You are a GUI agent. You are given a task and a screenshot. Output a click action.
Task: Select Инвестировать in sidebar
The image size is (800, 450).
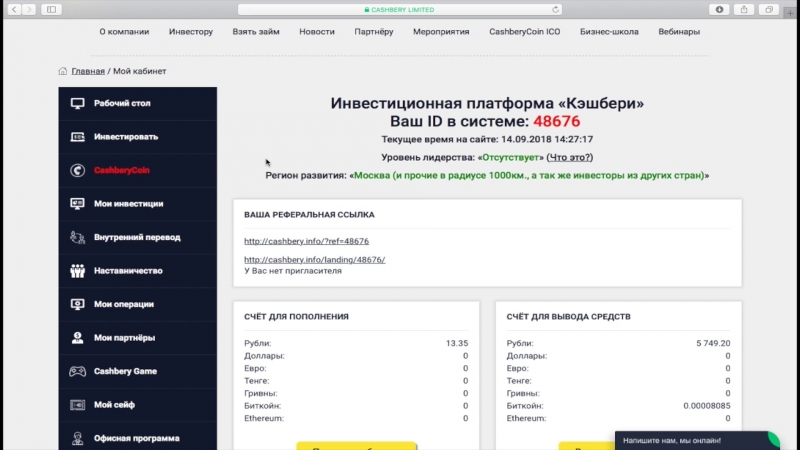[x=126, y=137]
